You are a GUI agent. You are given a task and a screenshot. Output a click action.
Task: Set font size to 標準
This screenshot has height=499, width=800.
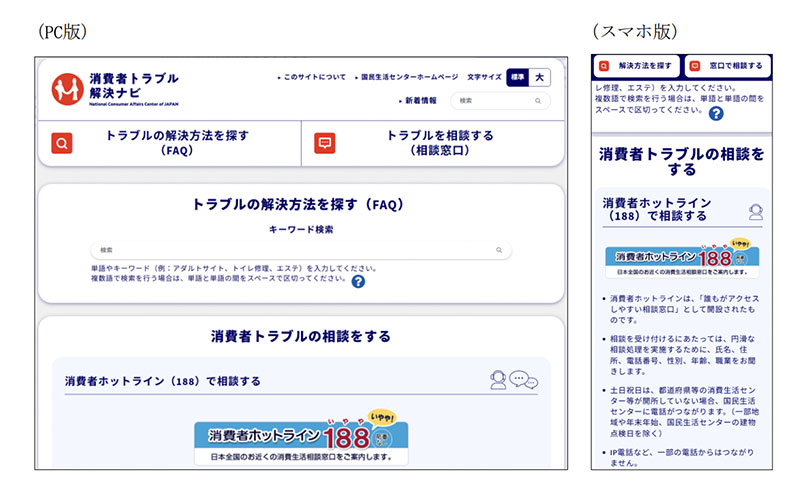pos(517,78)
